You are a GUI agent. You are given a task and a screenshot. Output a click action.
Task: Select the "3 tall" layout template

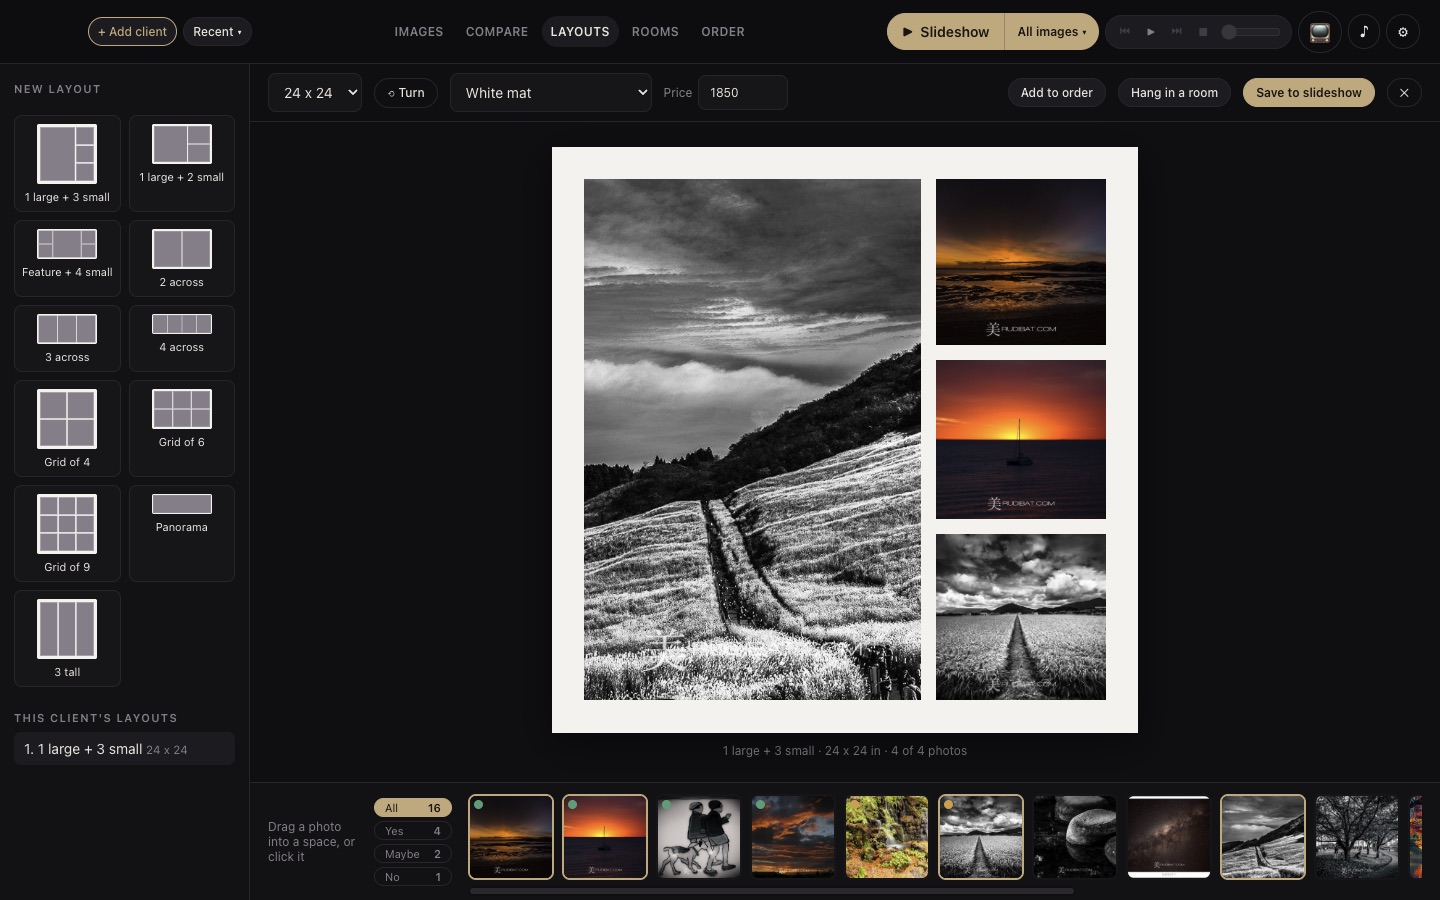(x=67, y=638)
